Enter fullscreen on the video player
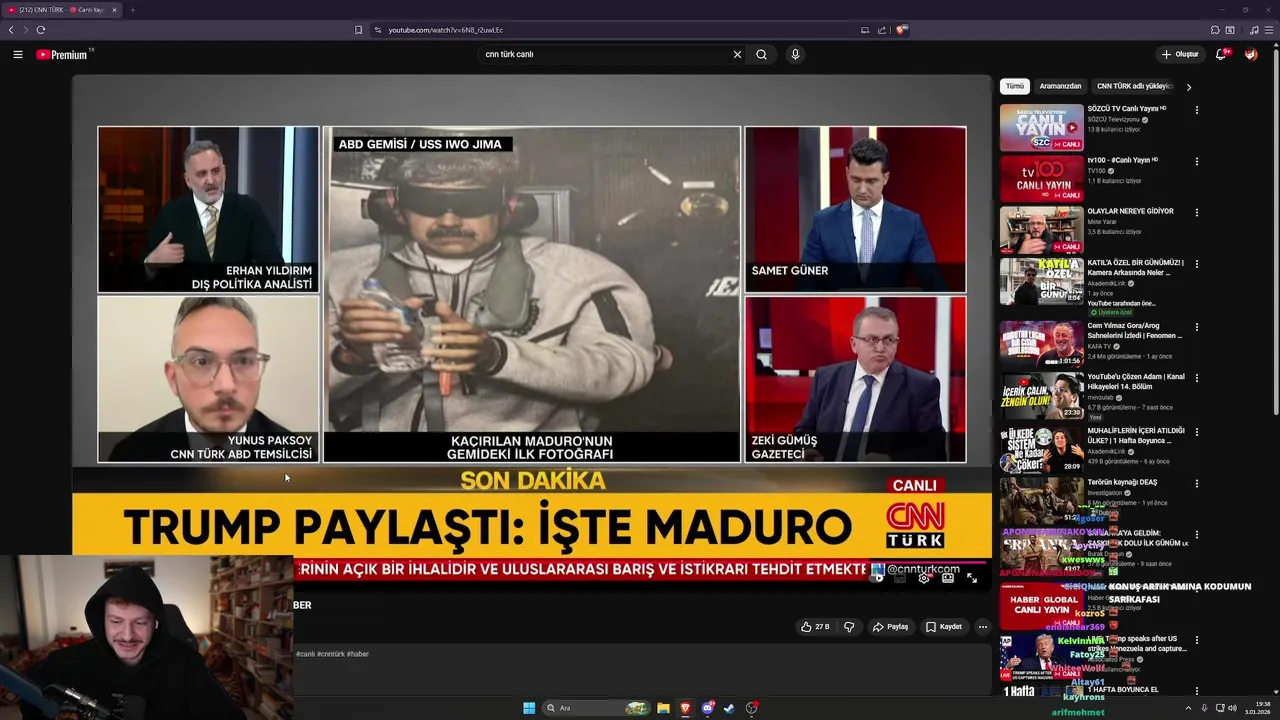1280x720 pixels. [x=972, y=578]
